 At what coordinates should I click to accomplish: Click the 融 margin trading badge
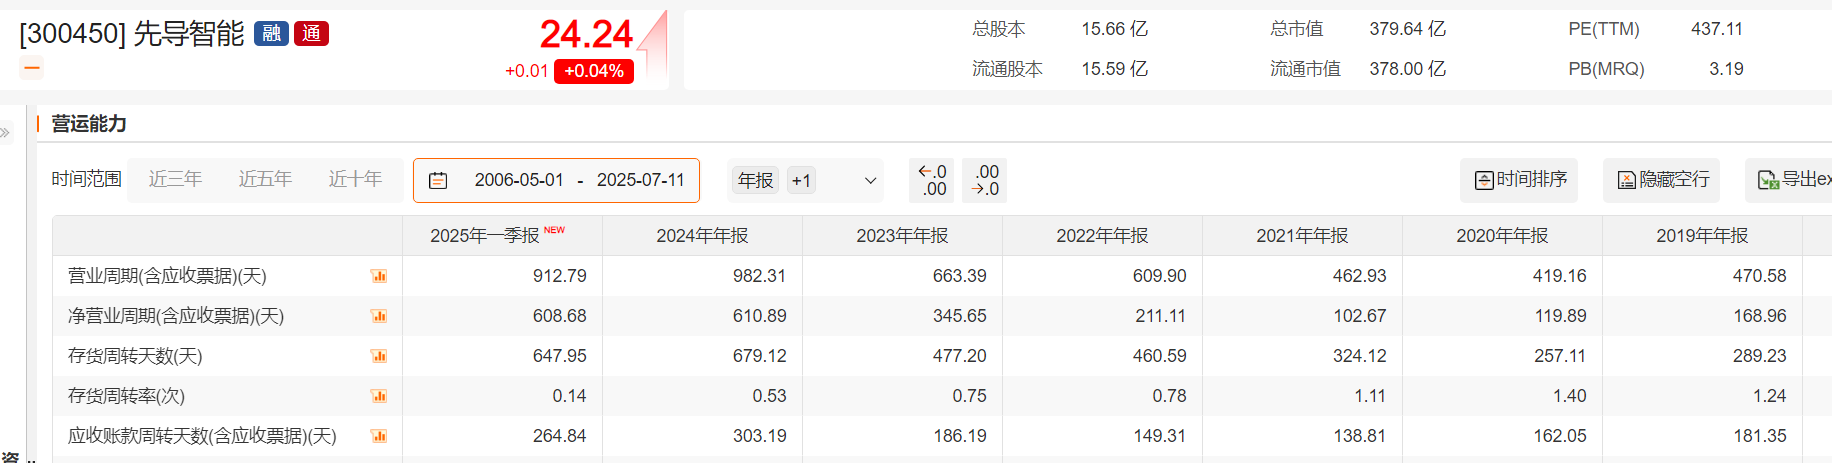271,34
